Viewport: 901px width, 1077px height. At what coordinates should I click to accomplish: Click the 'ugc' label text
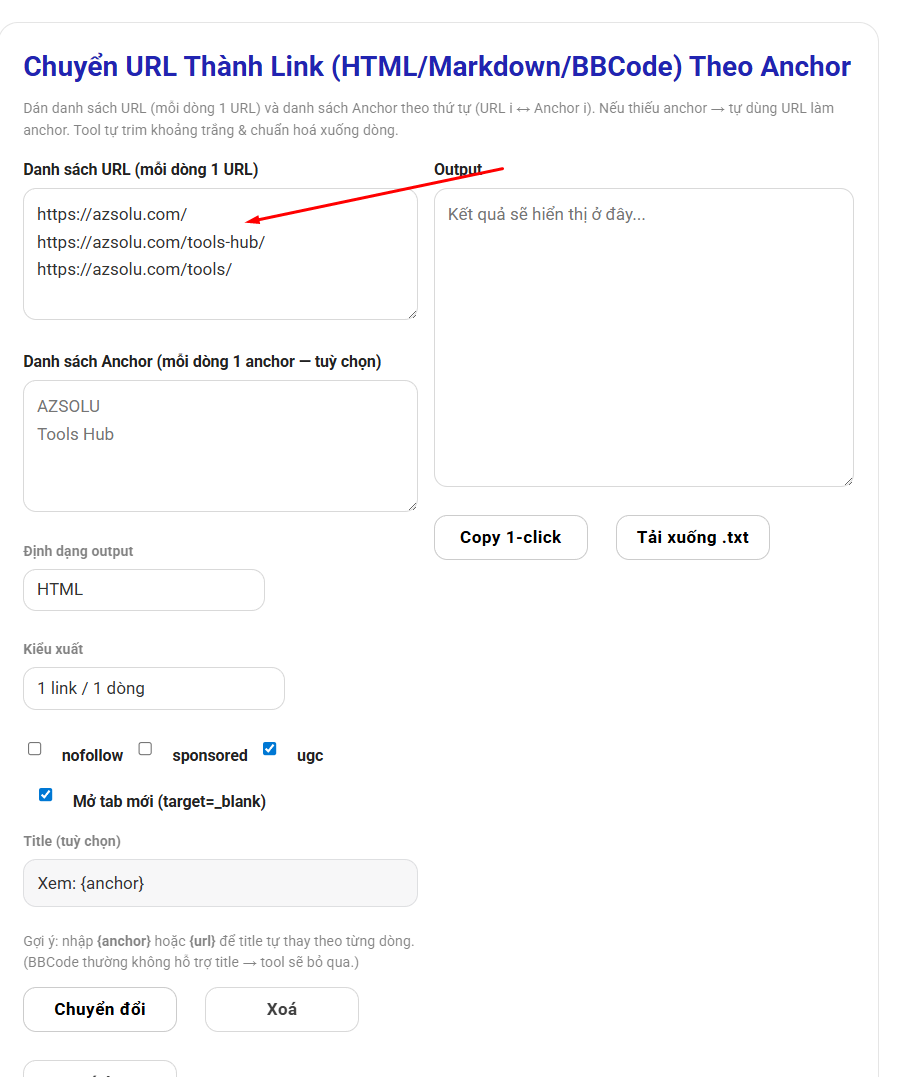pyautogui.click(x=310, y=756)
